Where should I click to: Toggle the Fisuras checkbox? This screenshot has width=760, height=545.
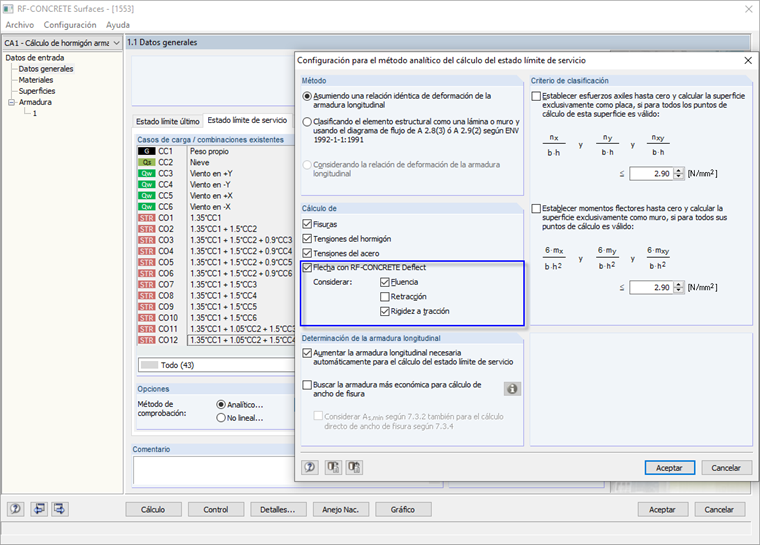307,224
